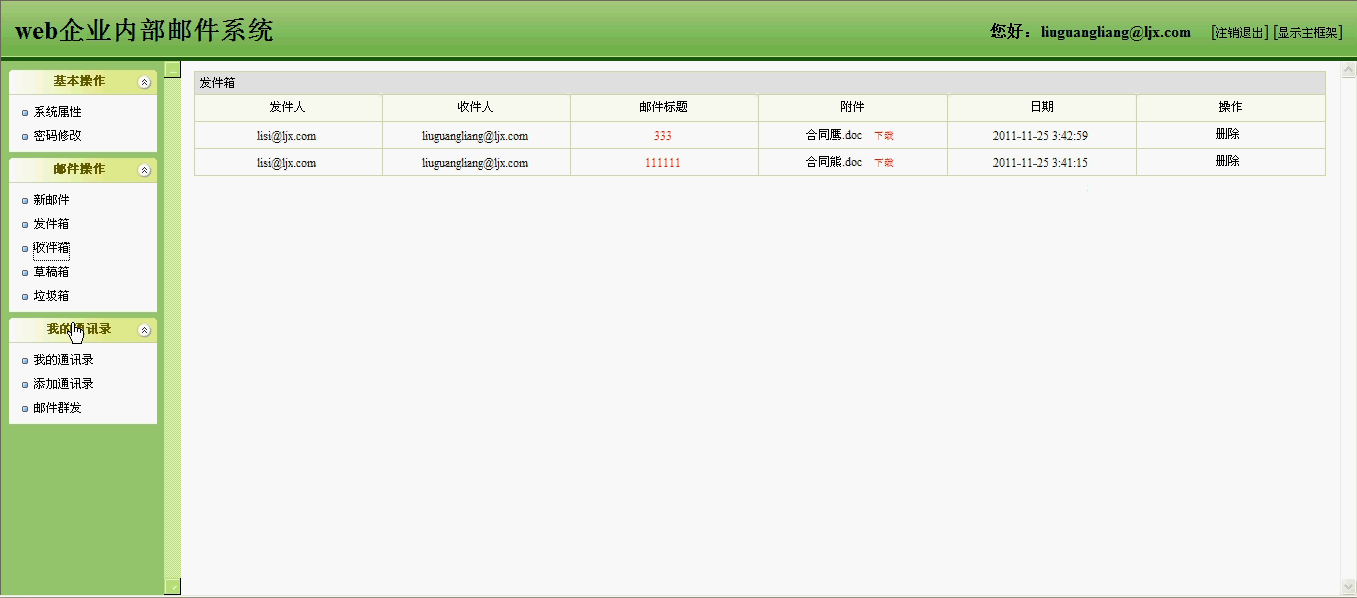Open the 收件箱 folder
This screenshot has width=1357, height=598.
tap(51, 248)
